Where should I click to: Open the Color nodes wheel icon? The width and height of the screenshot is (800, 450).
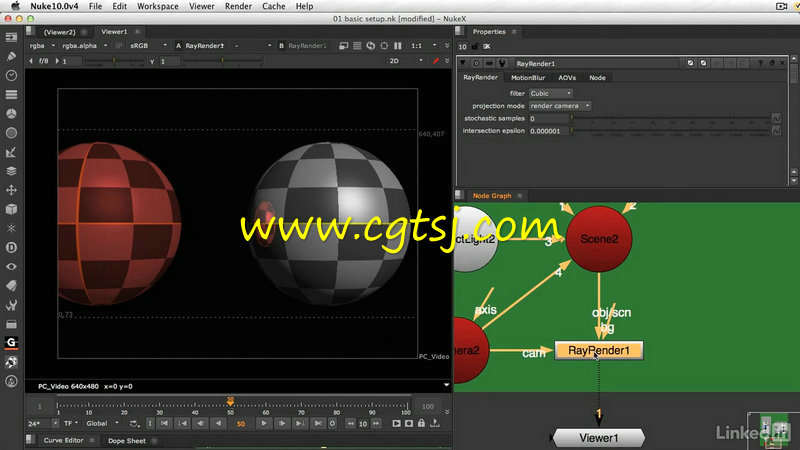point(11,114)
